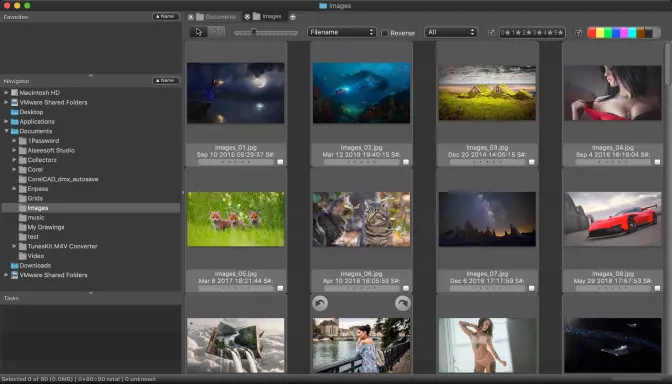The width and height of the screenshot is (672, 384).
Task: Click the Name sort button in Favorites
Action: point(165,16)
